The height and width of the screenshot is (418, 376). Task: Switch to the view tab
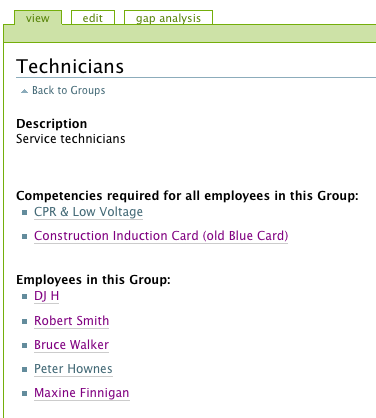(x=38, y=18)
